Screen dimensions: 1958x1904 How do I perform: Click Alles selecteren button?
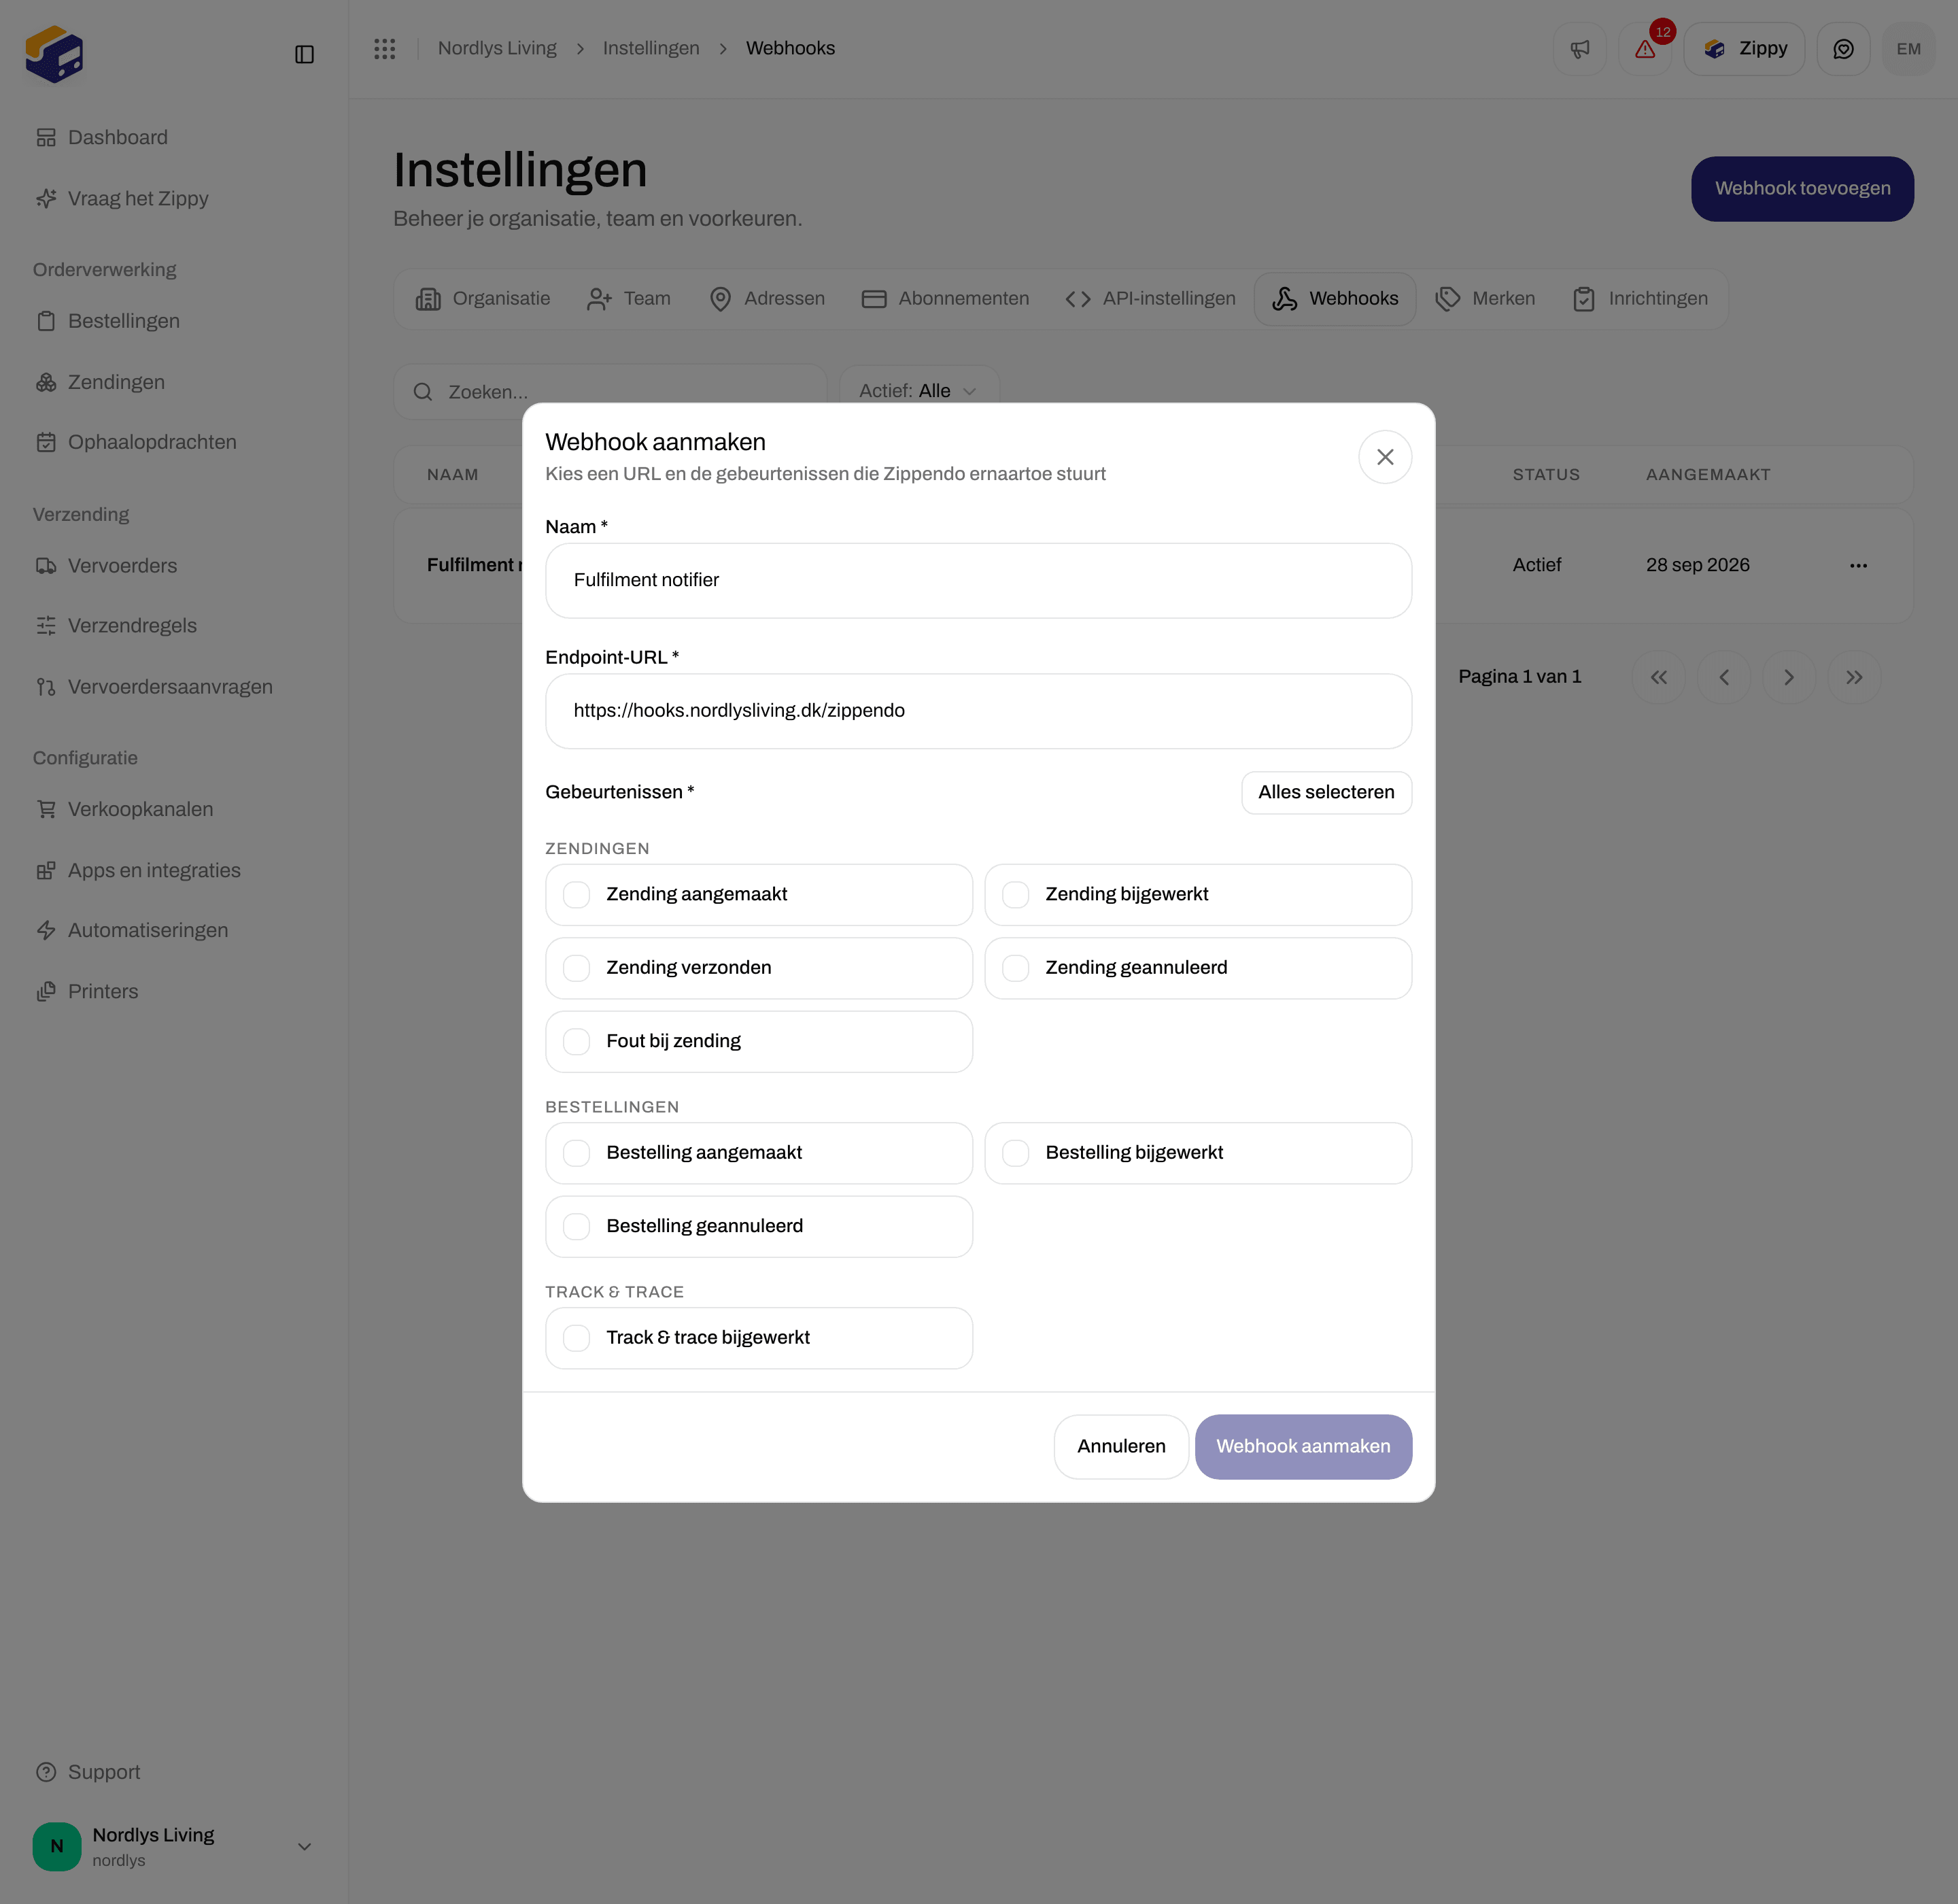click(1326, 793)
